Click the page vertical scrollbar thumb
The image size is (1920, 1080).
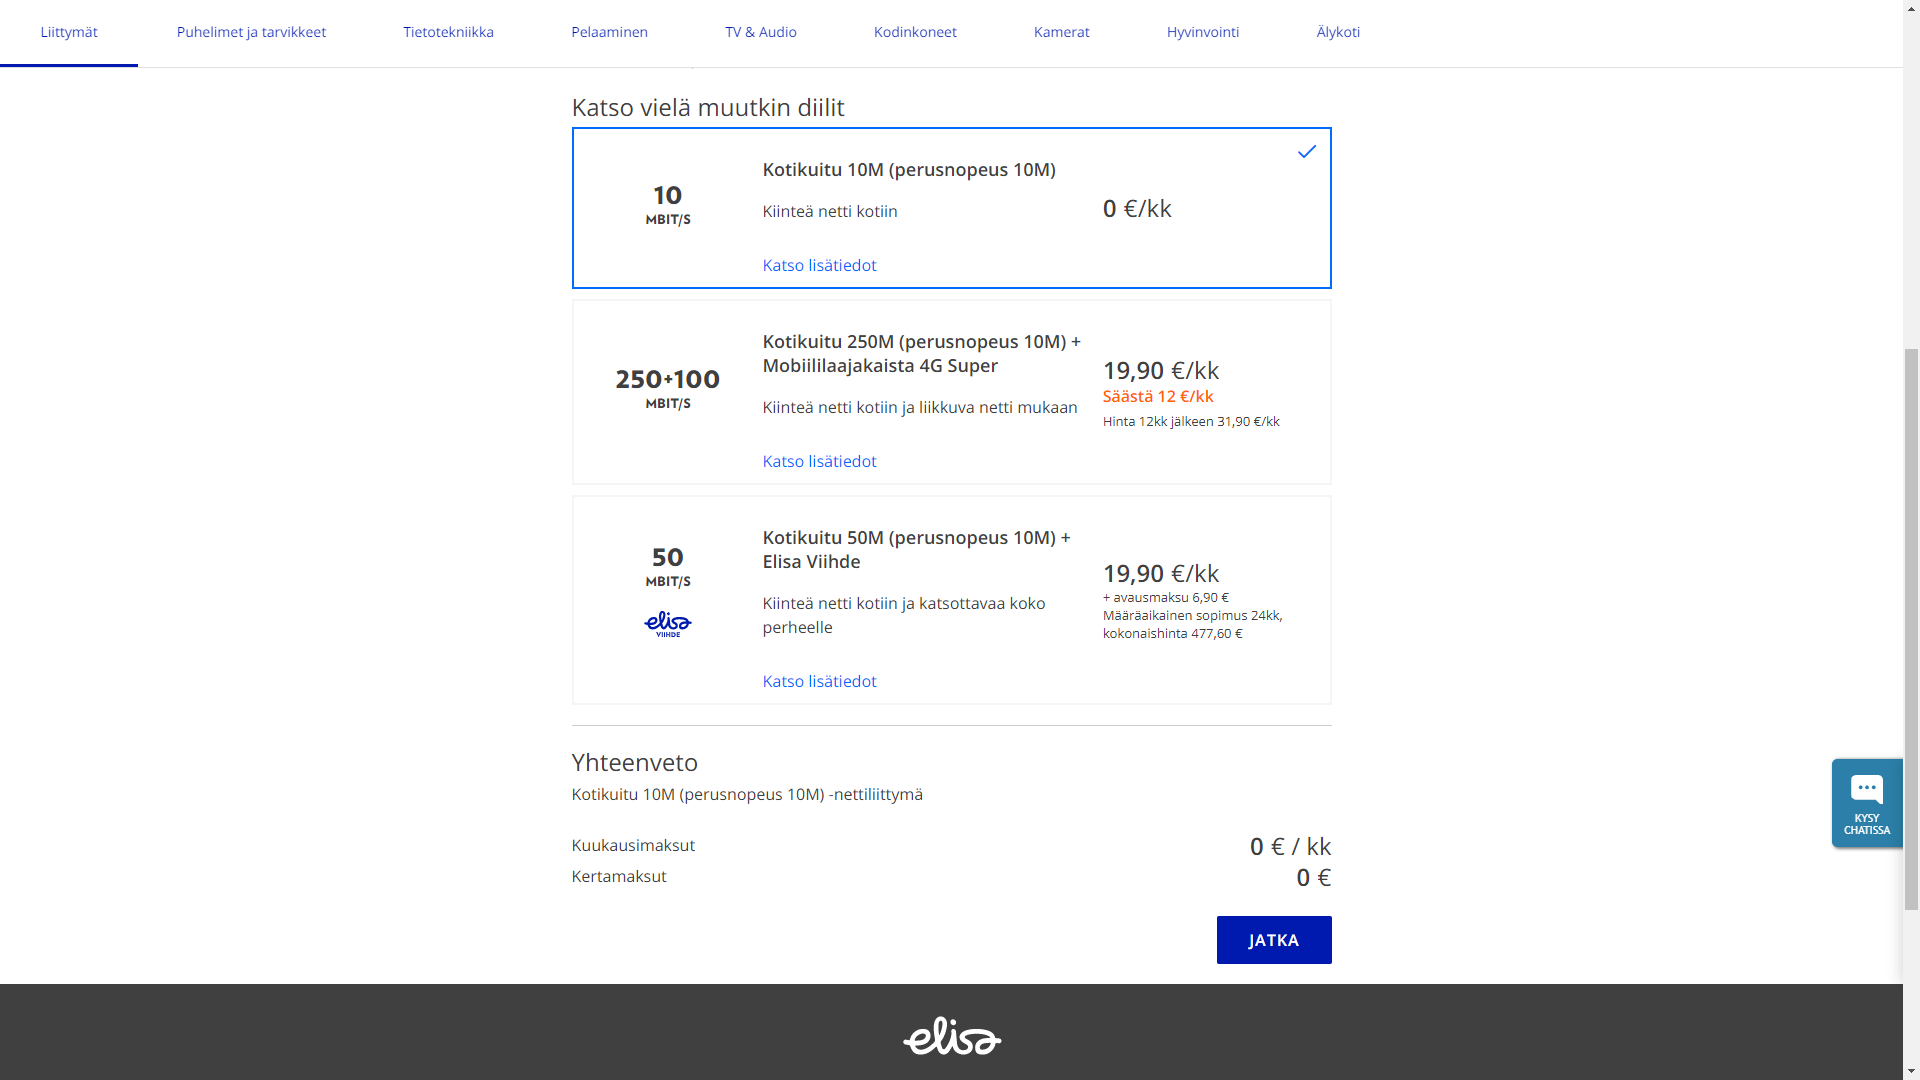pyautogui.click(x=1911, y=629)
